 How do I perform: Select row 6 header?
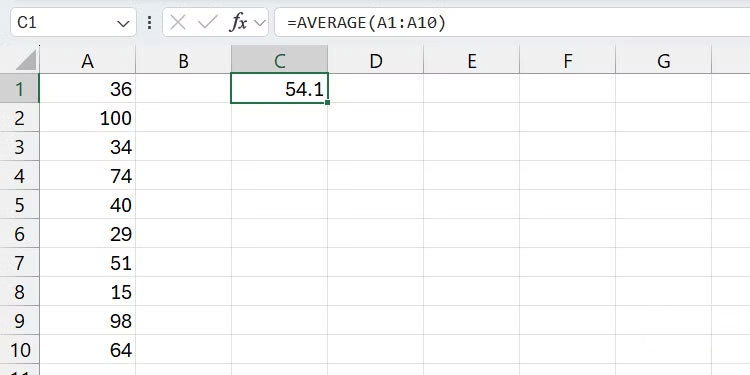[20, 234]
